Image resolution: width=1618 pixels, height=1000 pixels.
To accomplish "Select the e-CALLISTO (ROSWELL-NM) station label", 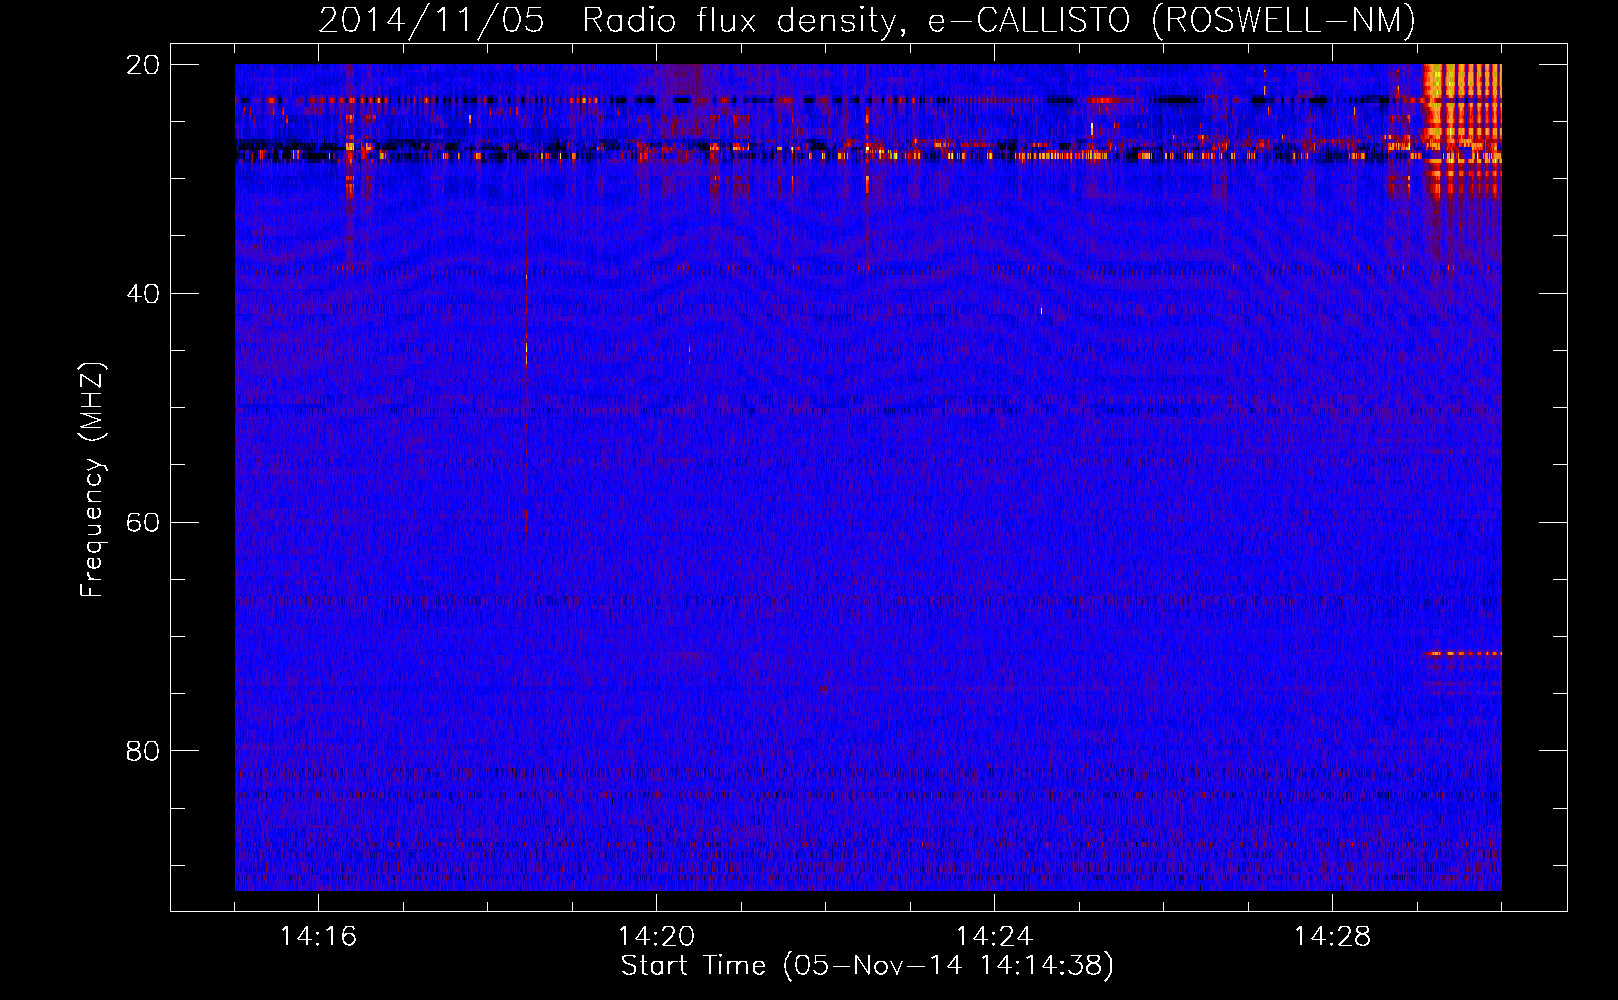I will click(1172, 21).
